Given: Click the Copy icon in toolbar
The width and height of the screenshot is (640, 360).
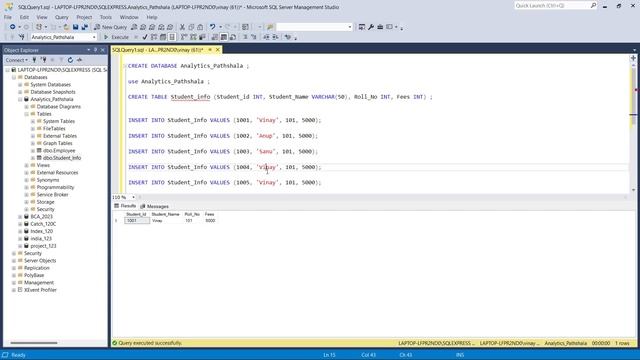Looking at the screenshot, I should 191,27.
